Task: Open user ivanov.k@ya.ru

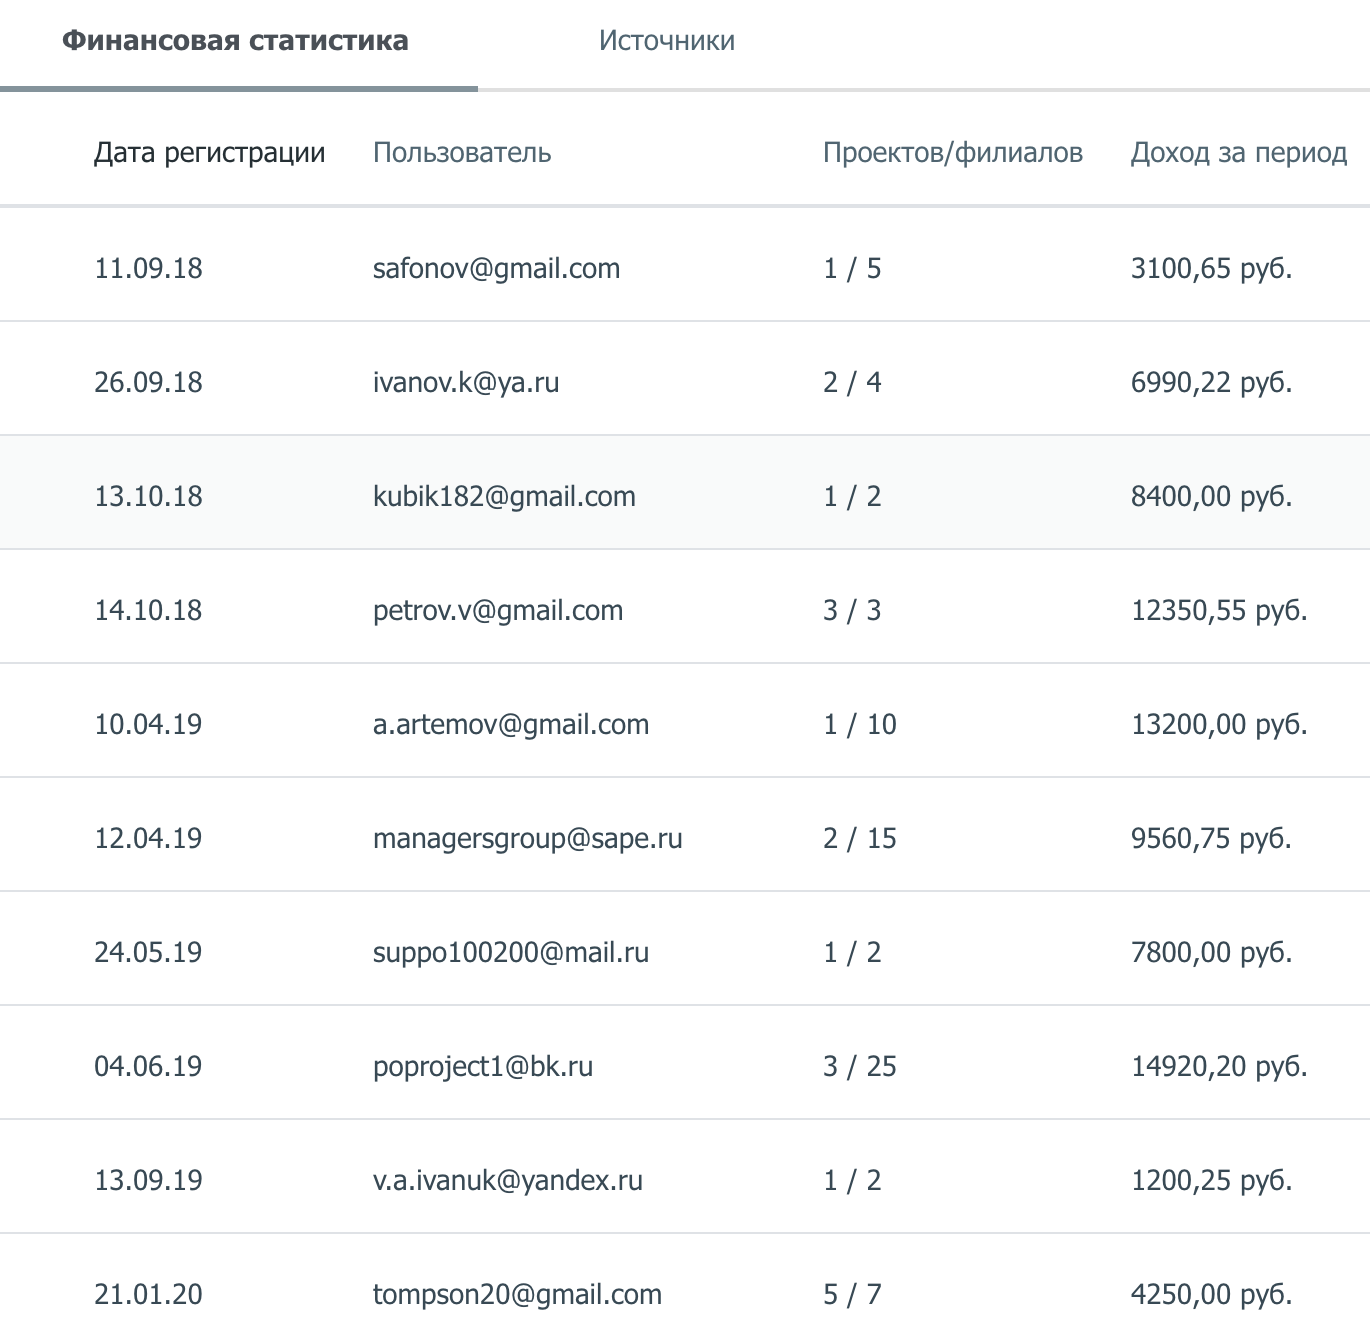Action: [466, 383]
